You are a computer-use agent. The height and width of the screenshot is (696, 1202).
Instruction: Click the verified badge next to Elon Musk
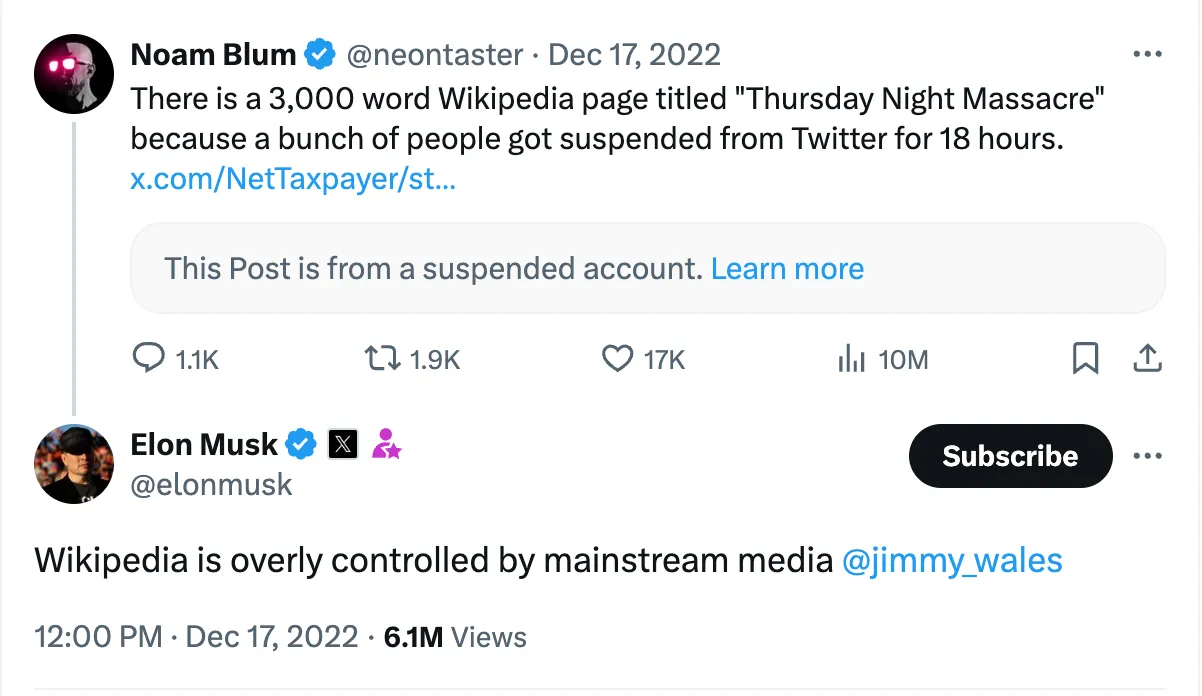(x=302, y=444)
